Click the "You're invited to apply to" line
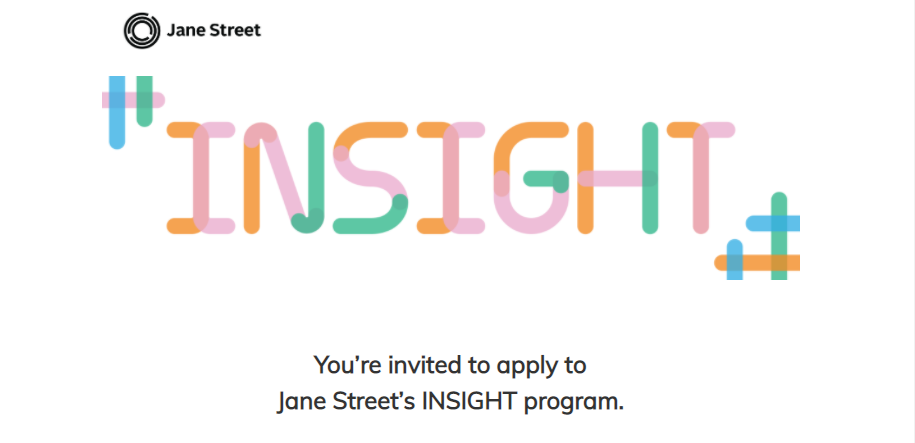The image size is (915, 443). (450, 364)
